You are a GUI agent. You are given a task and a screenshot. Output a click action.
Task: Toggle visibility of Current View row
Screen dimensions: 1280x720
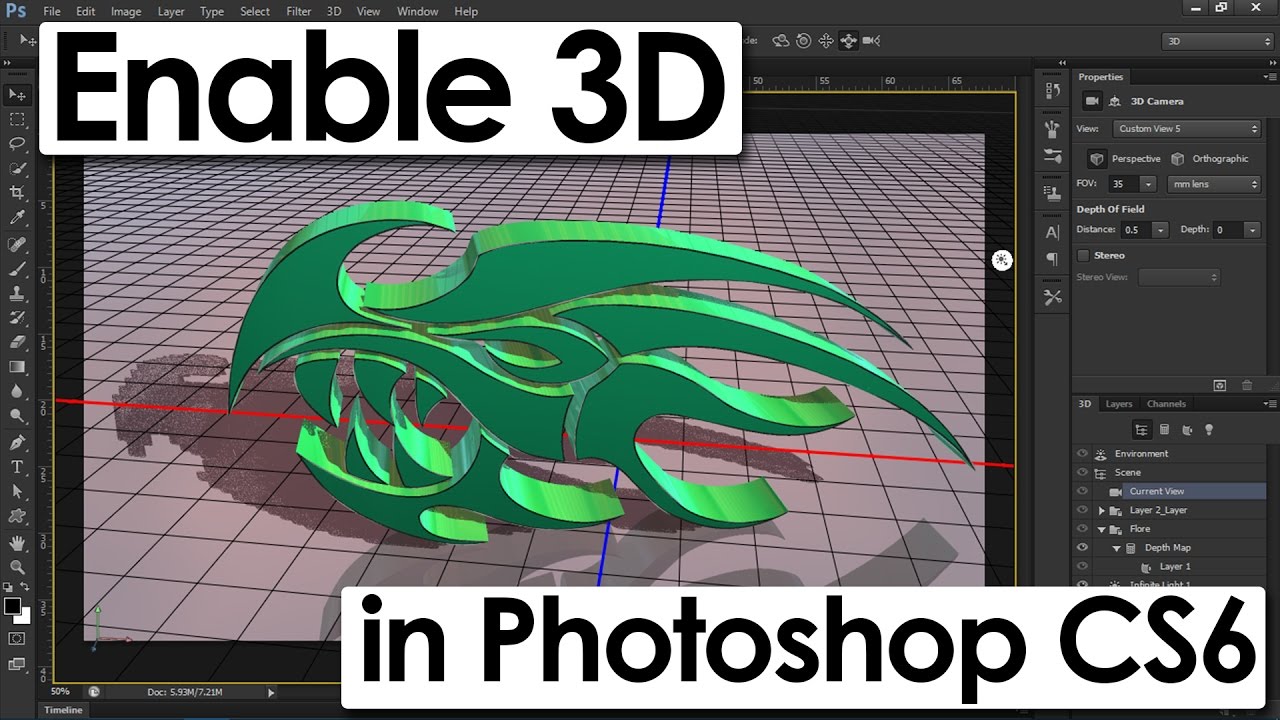[x=1082, y=491]
